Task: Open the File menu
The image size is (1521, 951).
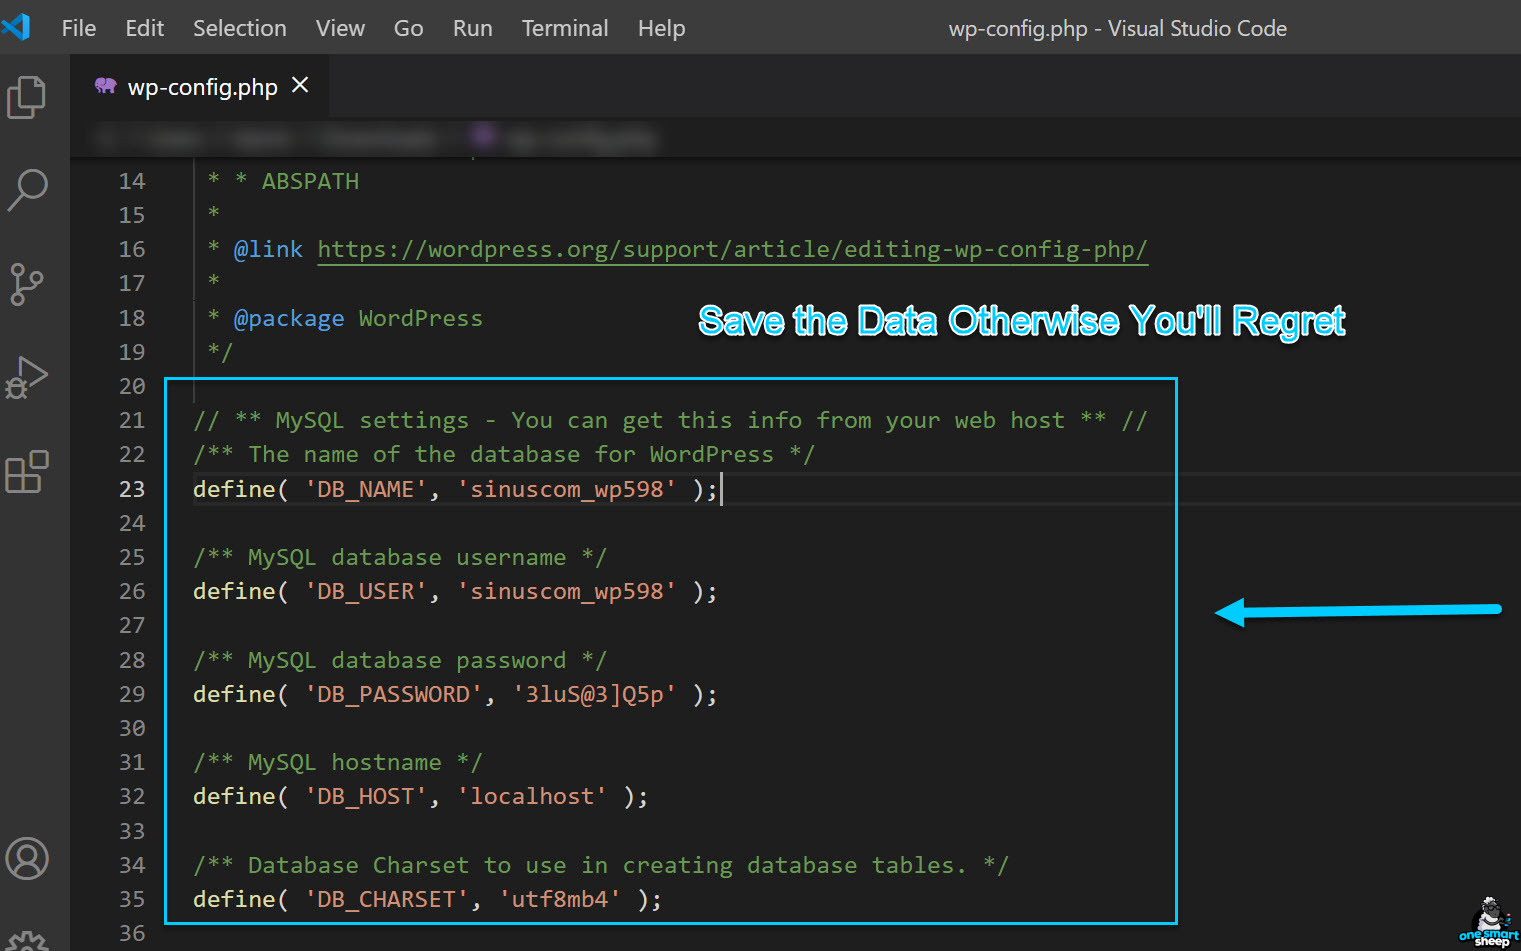Action: coord(79,28)
